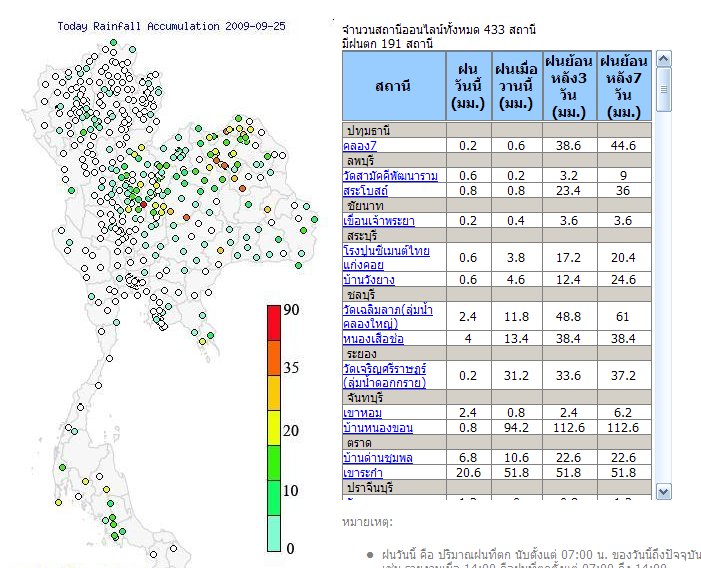Click the ฝนย้อนหลัง3วัน column header
This screenshot has width=701, height=568.
pyautogui.click(x=570, y=86)
